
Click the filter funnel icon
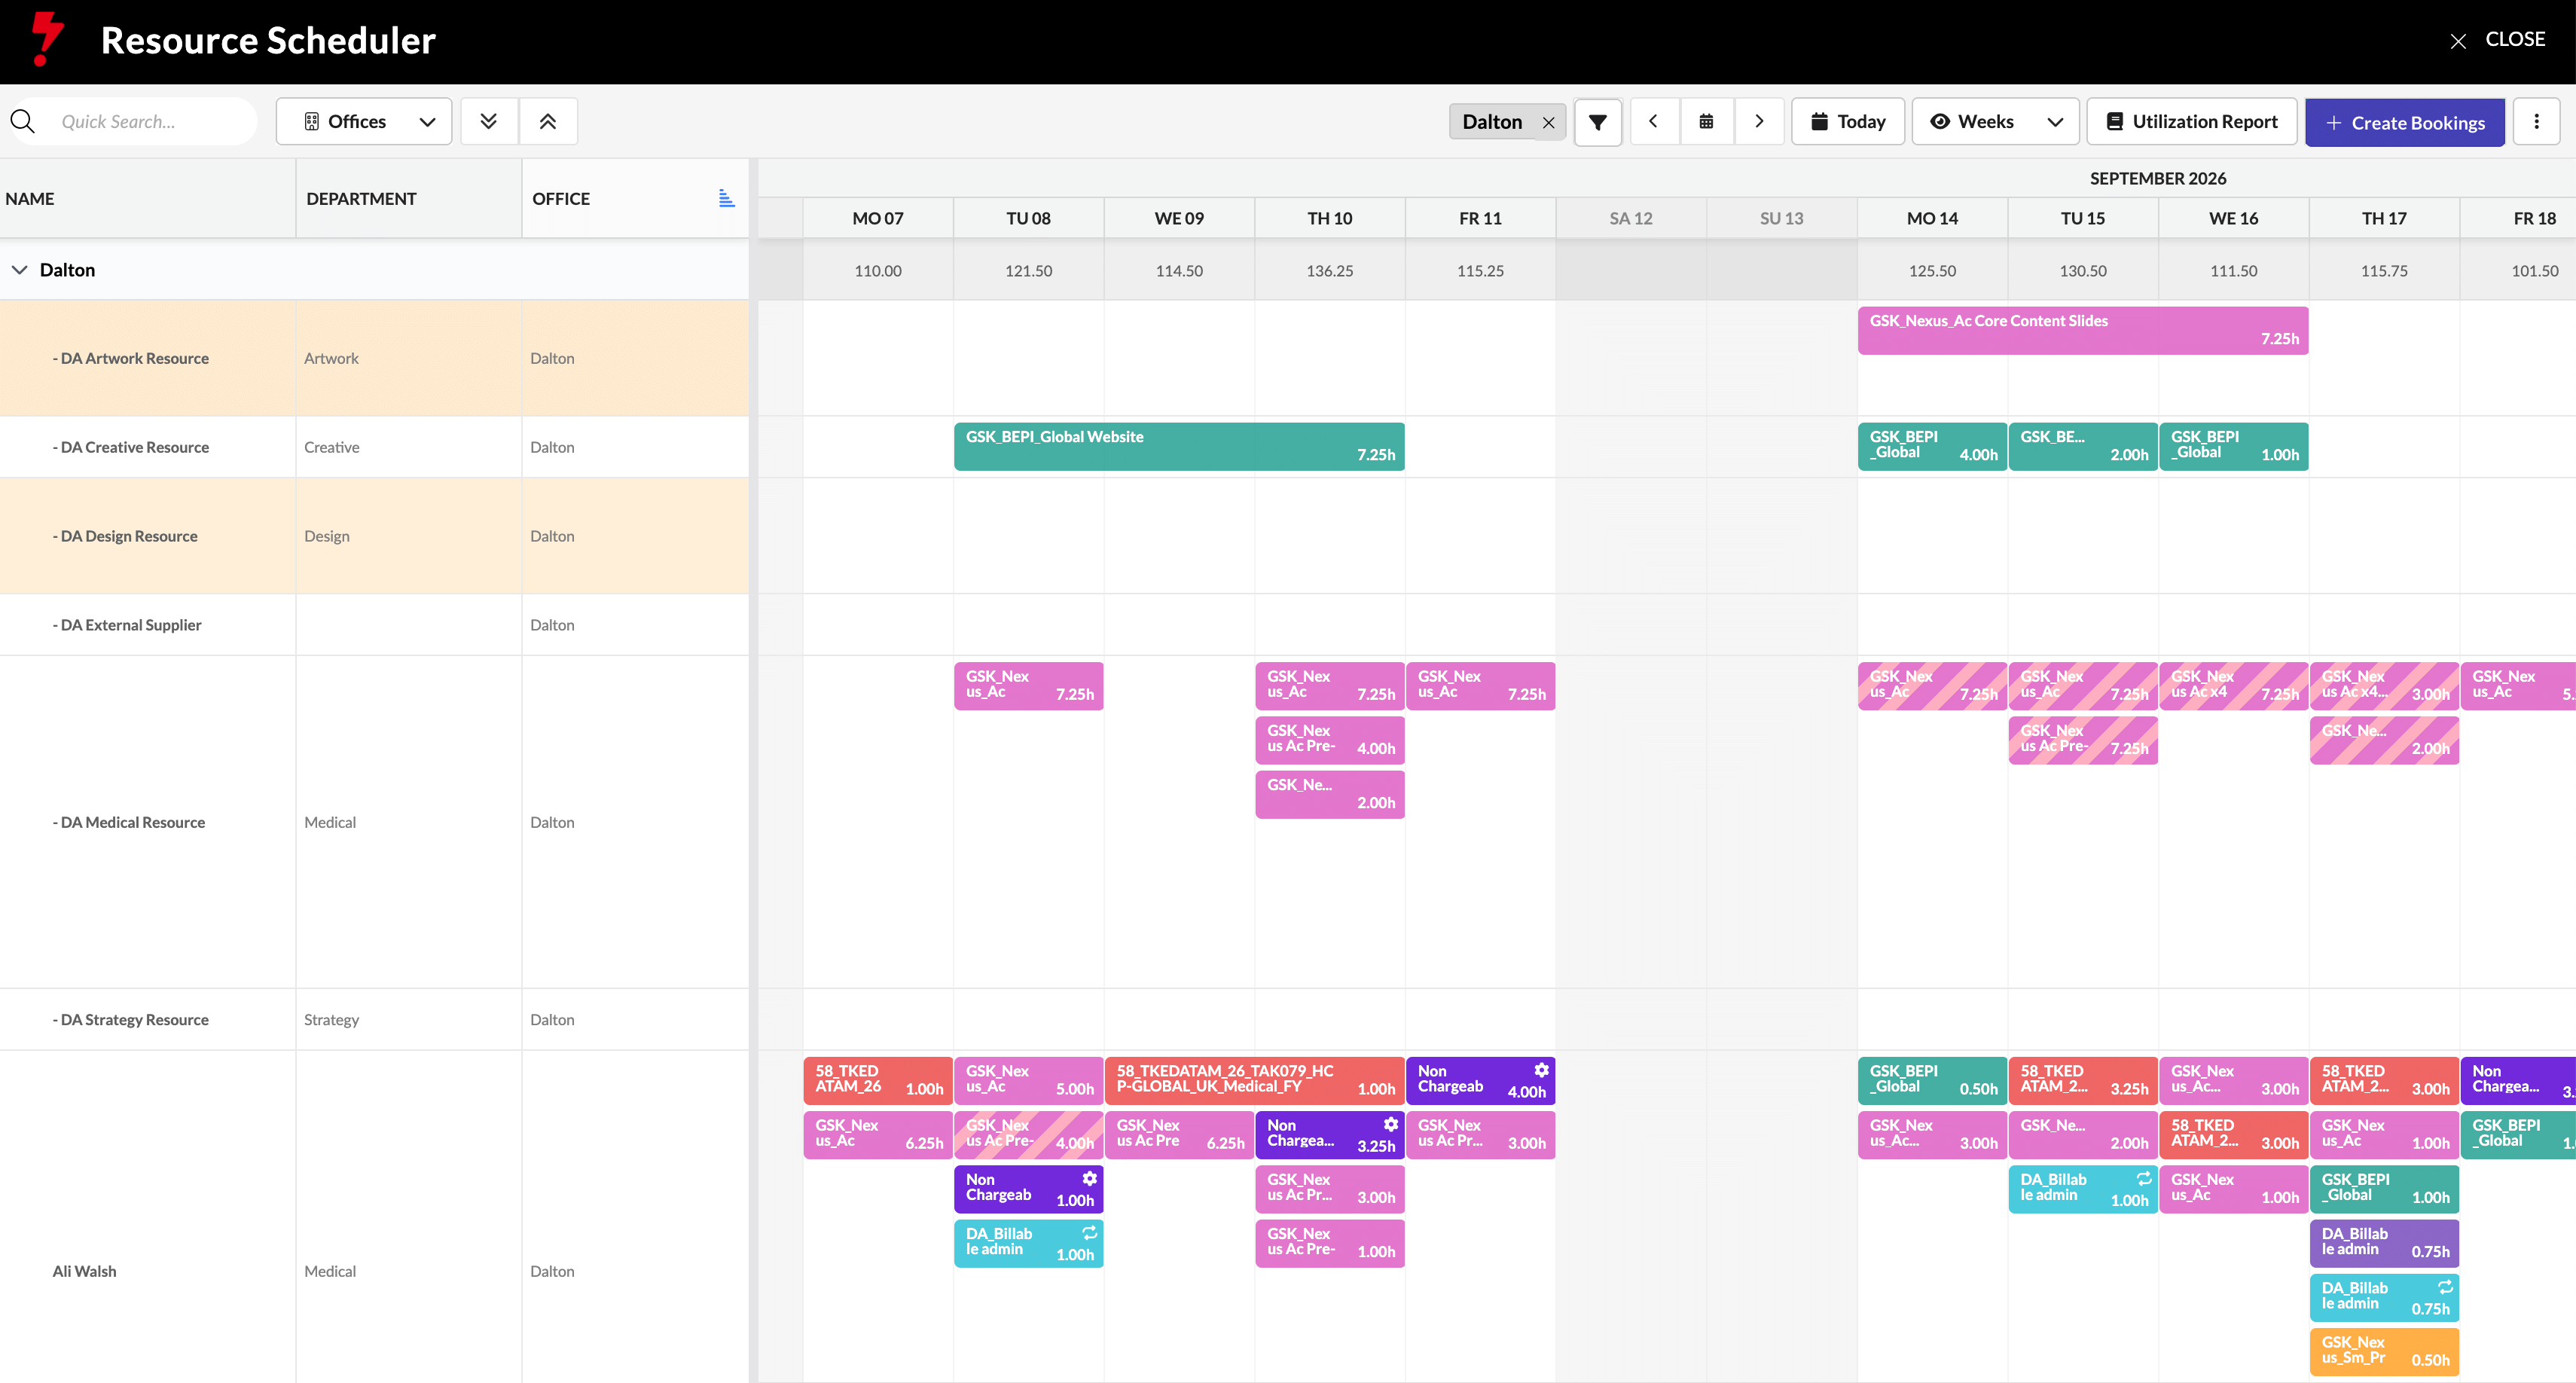point(1597,122)
